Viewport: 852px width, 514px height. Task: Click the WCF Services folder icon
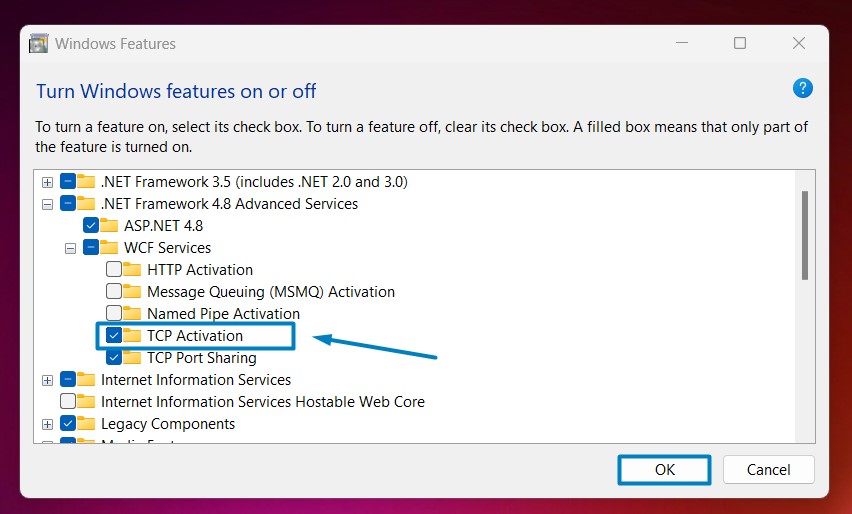[x=109, y=247]
